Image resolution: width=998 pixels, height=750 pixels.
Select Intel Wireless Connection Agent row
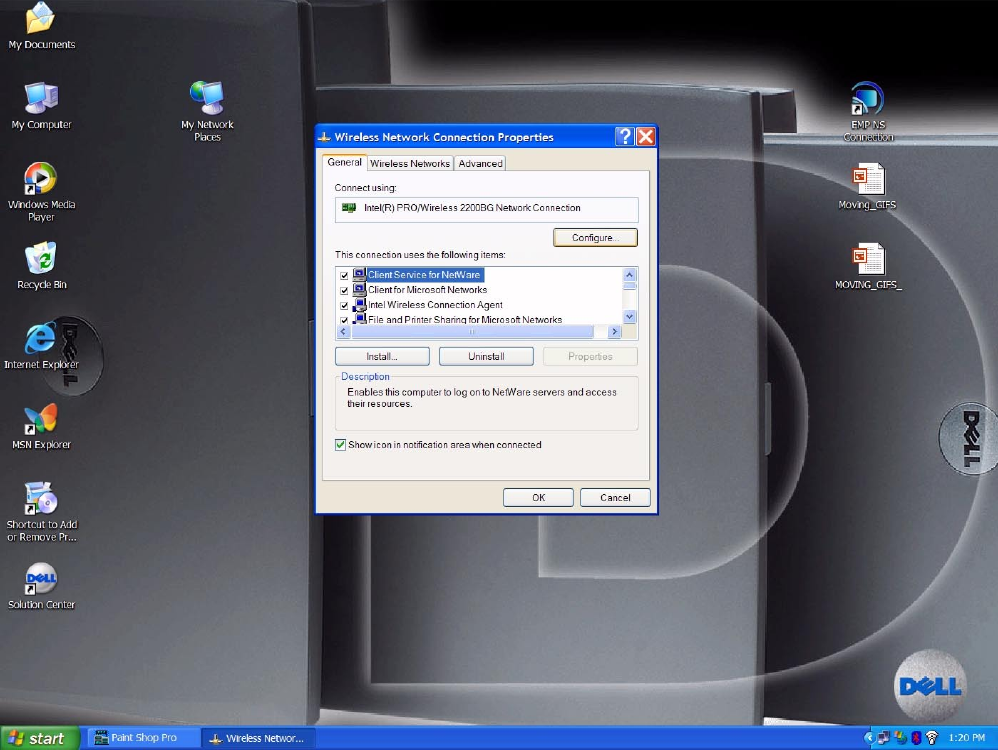pos(435,305)
